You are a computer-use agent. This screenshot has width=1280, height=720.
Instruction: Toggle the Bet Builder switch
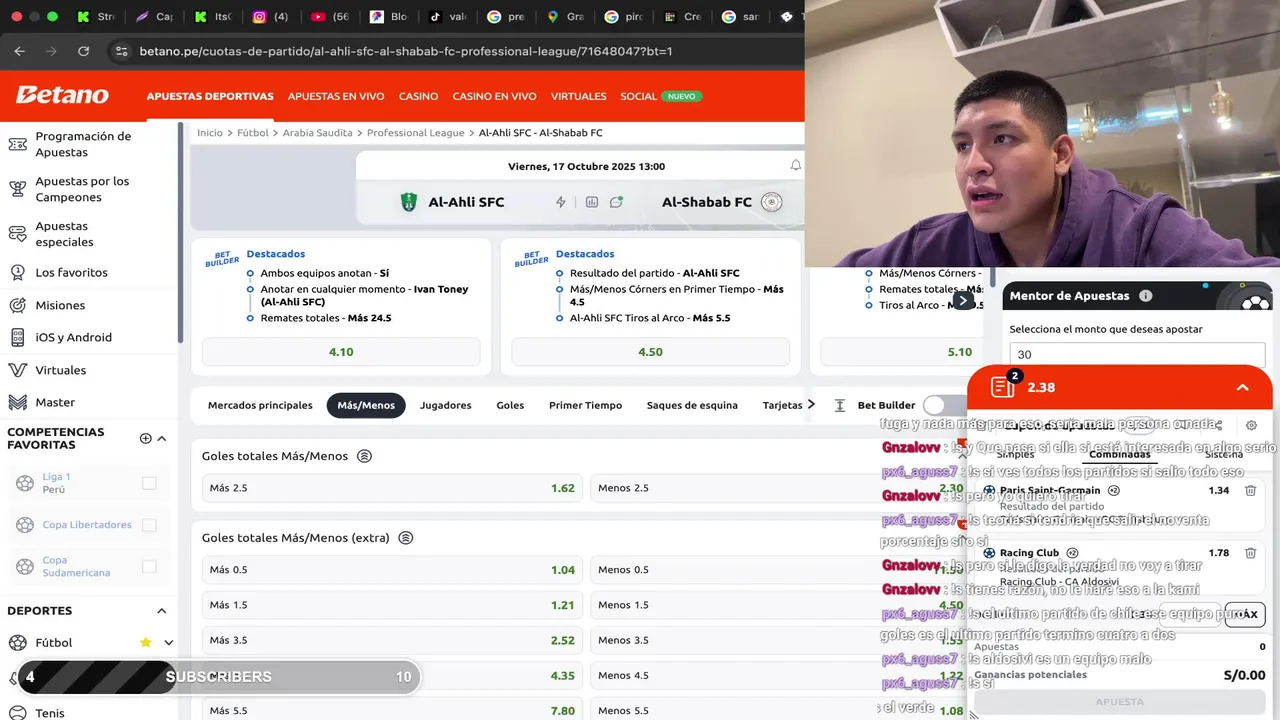click(x=945, y=405)
